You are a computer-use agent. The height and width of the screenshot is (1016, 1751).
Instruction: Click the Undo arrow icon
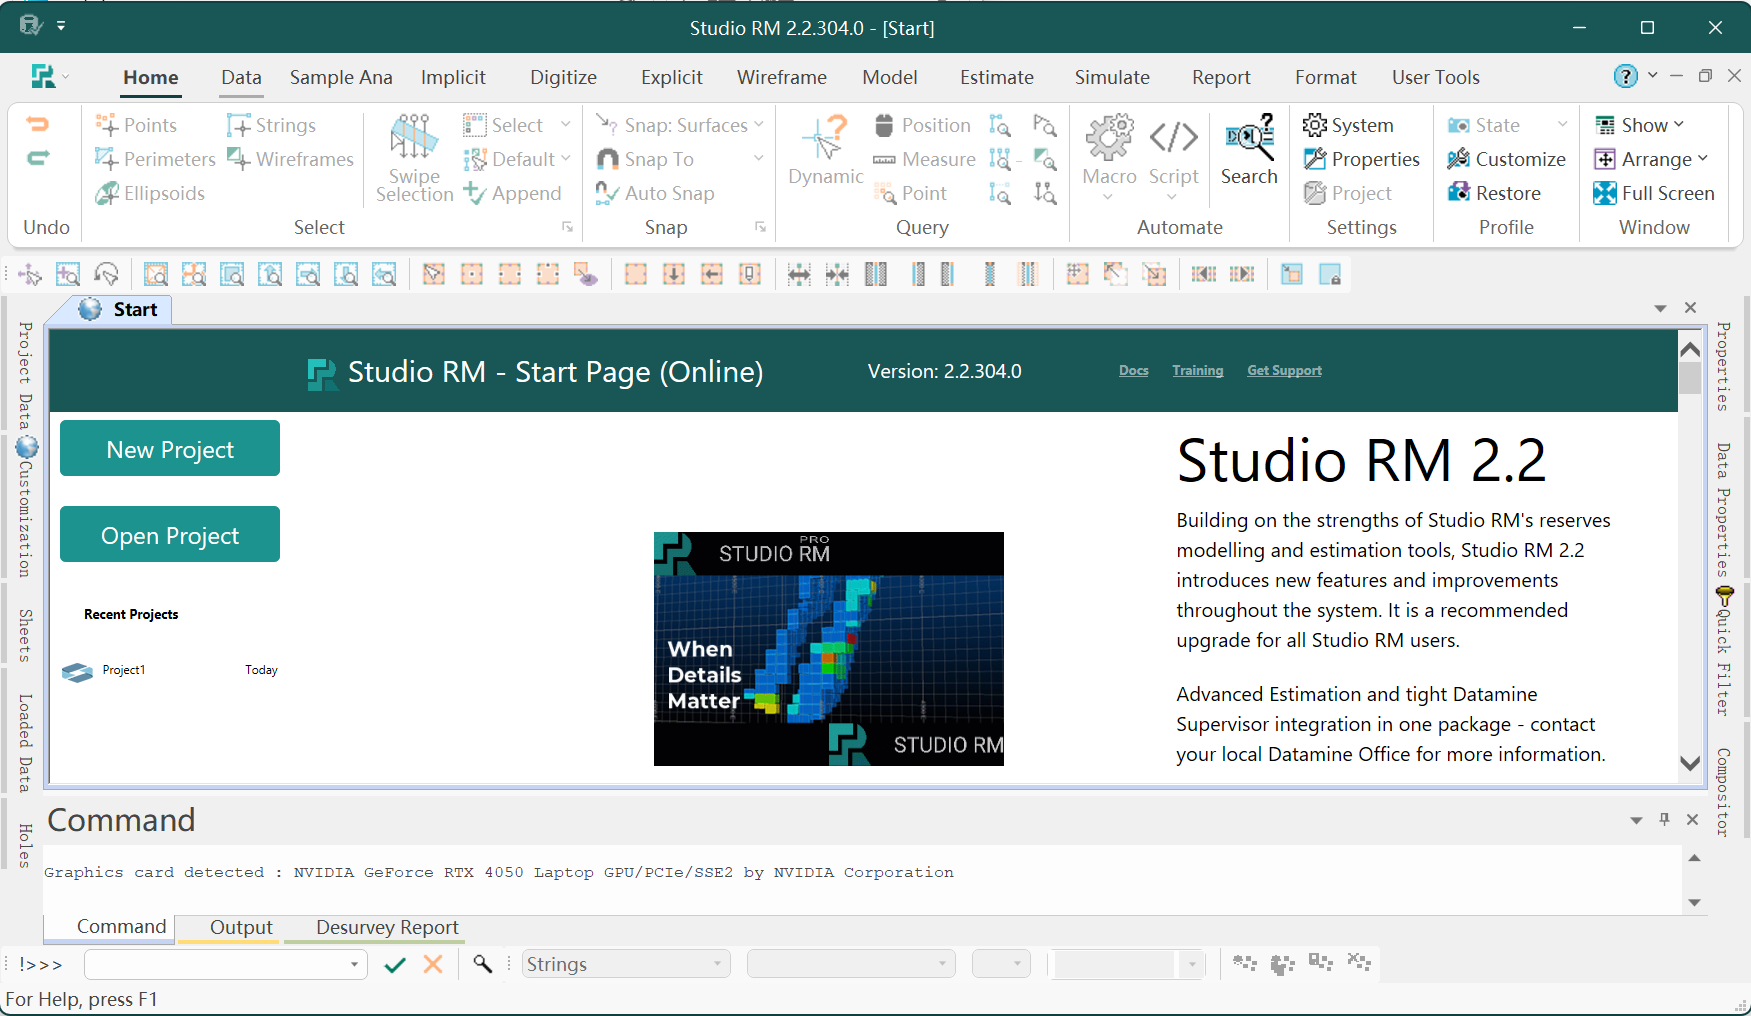pos(38,124)
